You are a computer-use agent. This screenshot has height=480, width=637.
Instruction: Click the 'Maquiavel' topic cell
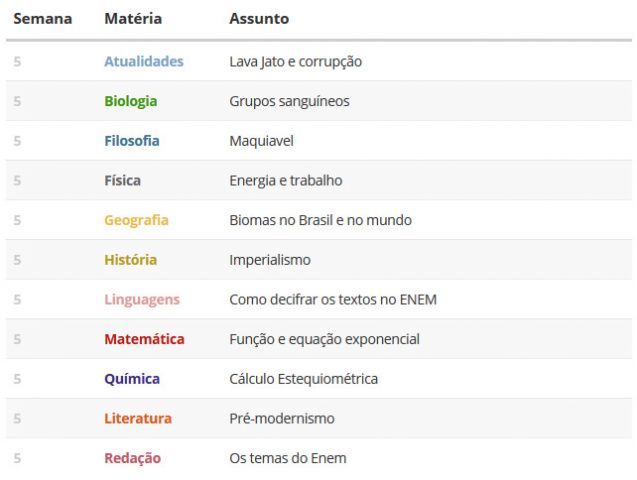point(261,141)
